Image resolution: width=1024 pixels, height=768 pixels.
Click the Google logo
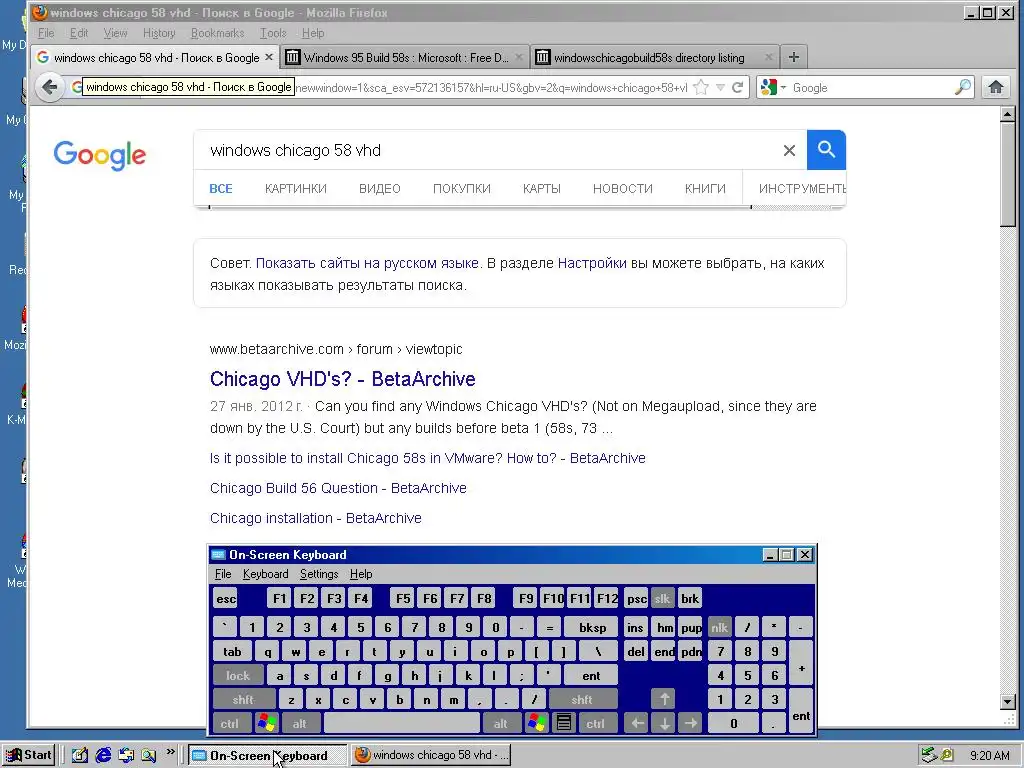tap(99, 155)
